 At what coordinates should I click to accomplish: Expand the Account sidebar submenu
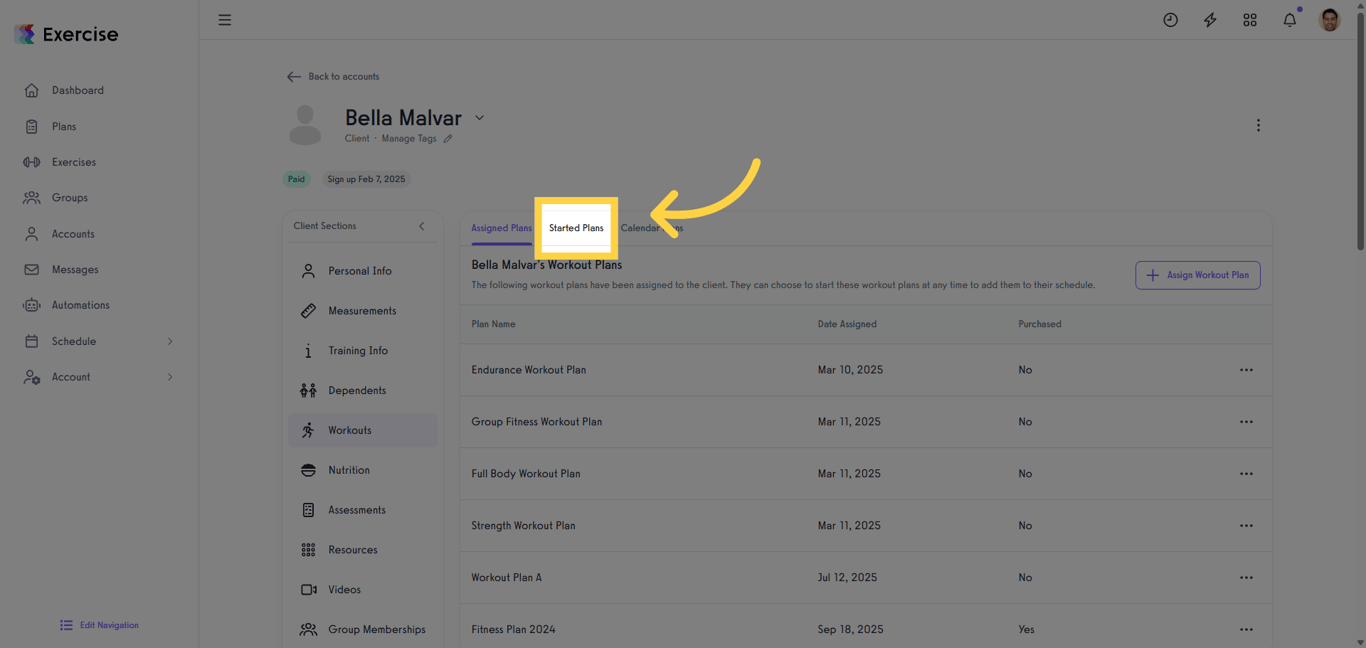pyautogui.click(x=170, y=377)
